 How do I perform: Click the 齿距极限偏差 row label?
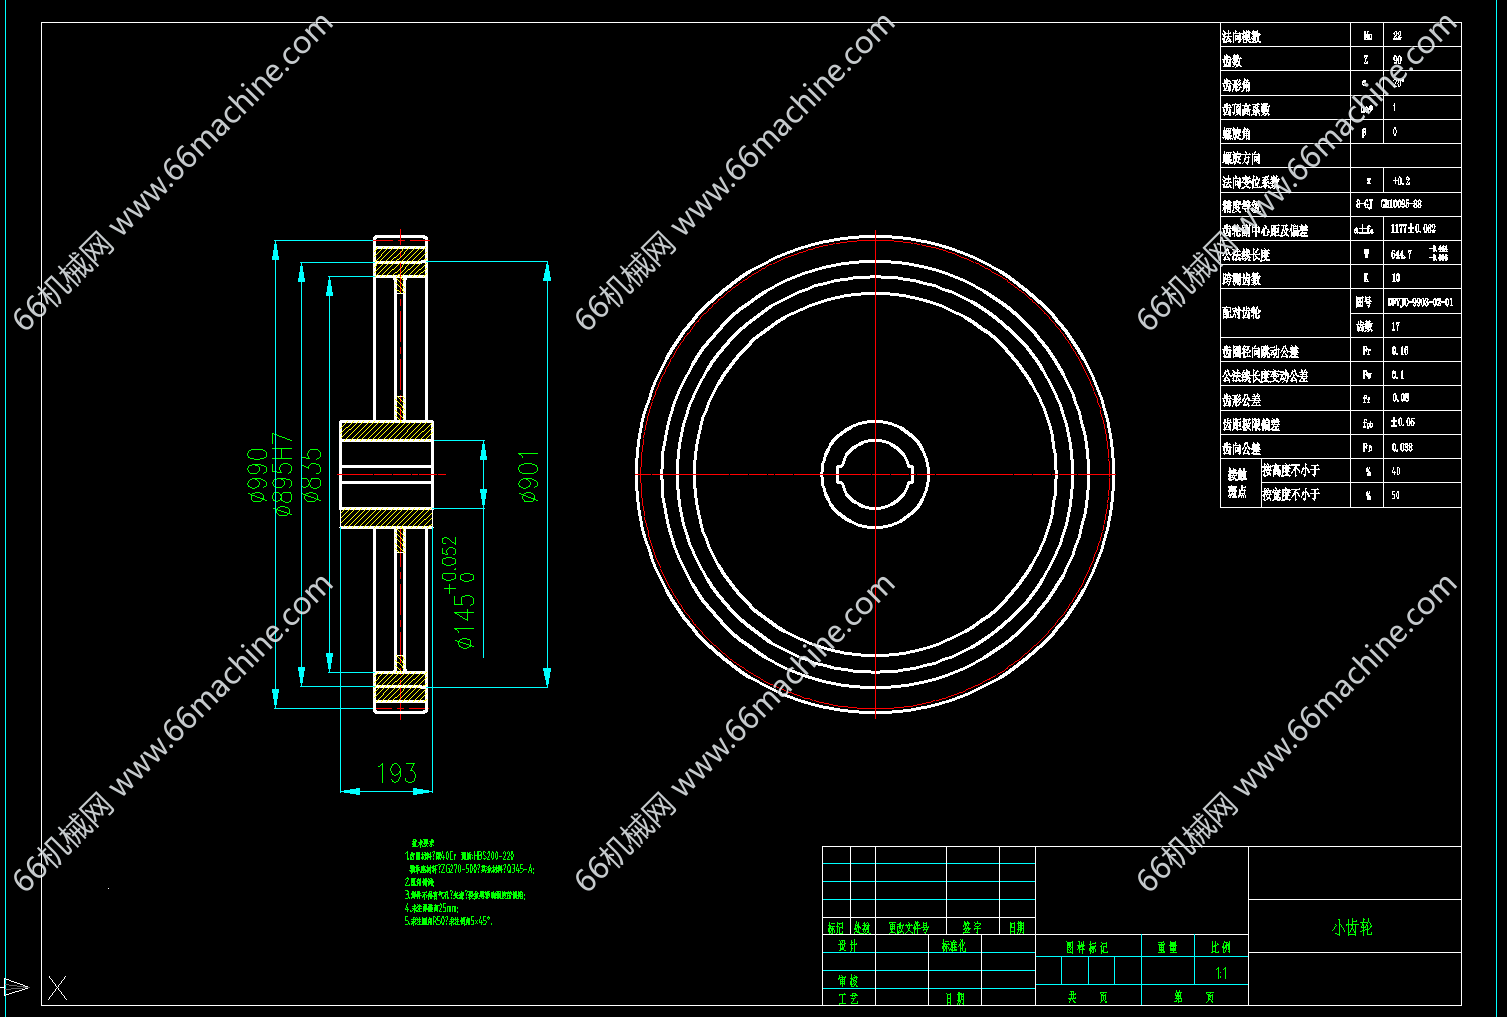(1251, 424)
